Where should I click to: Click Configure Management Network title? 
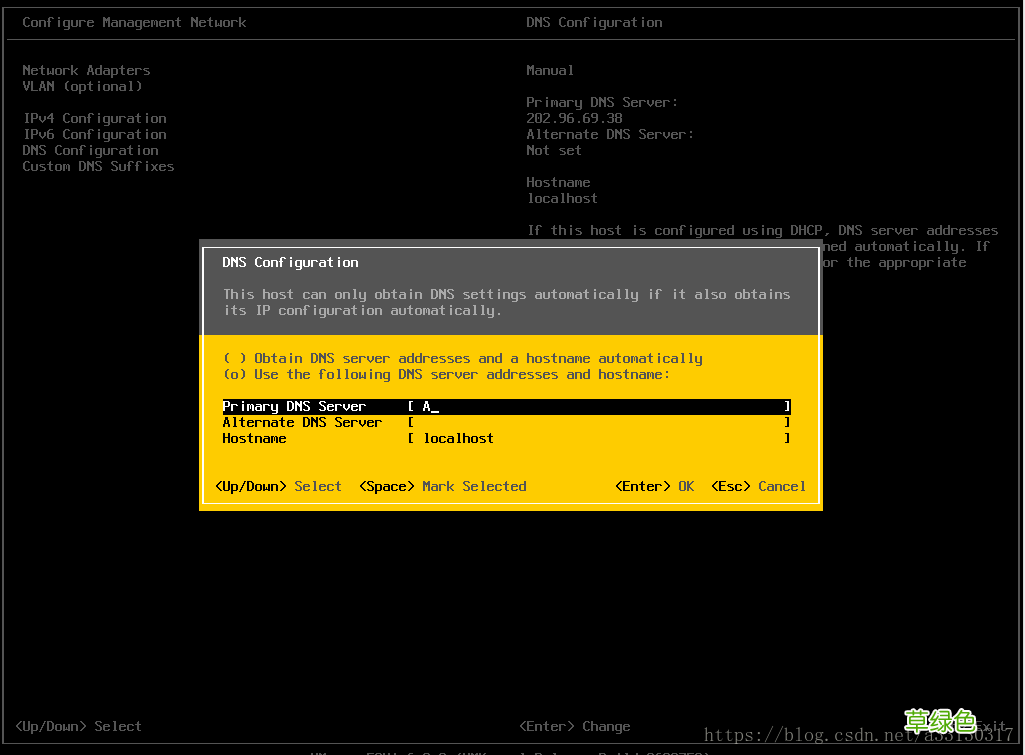pyautogui.click(x=135, y=22)
